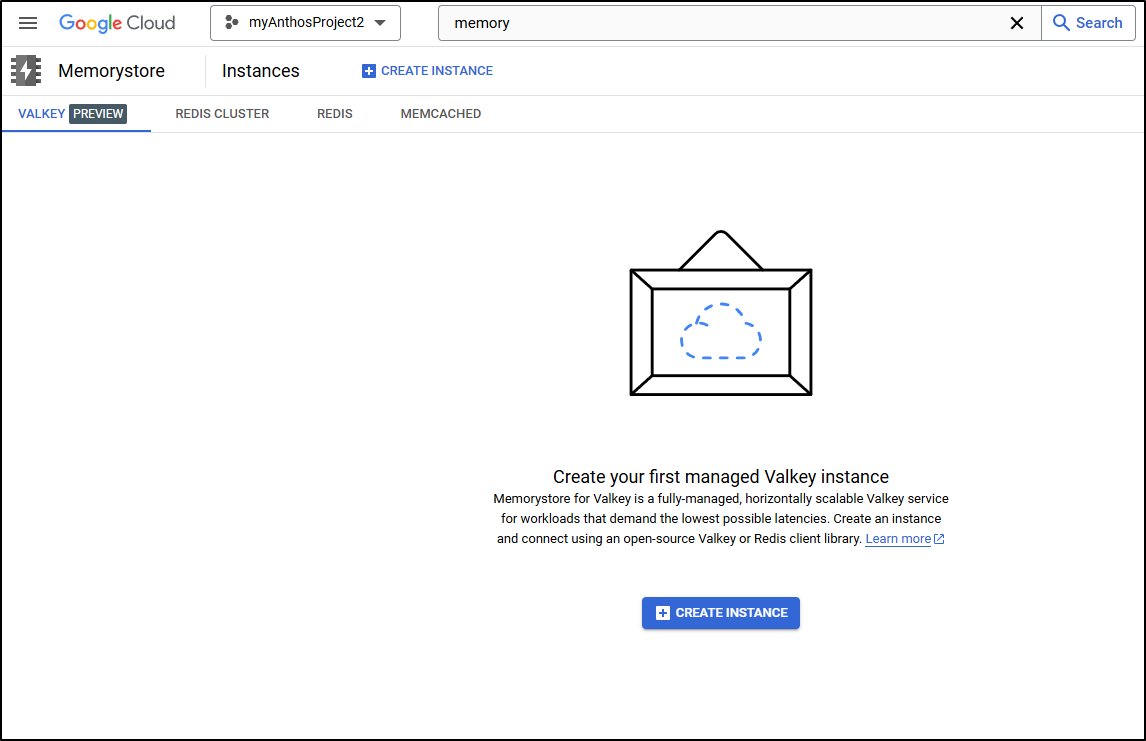1146x741 pixels.
Task: Clear the search box with X icon
Action: point(1017,23)
